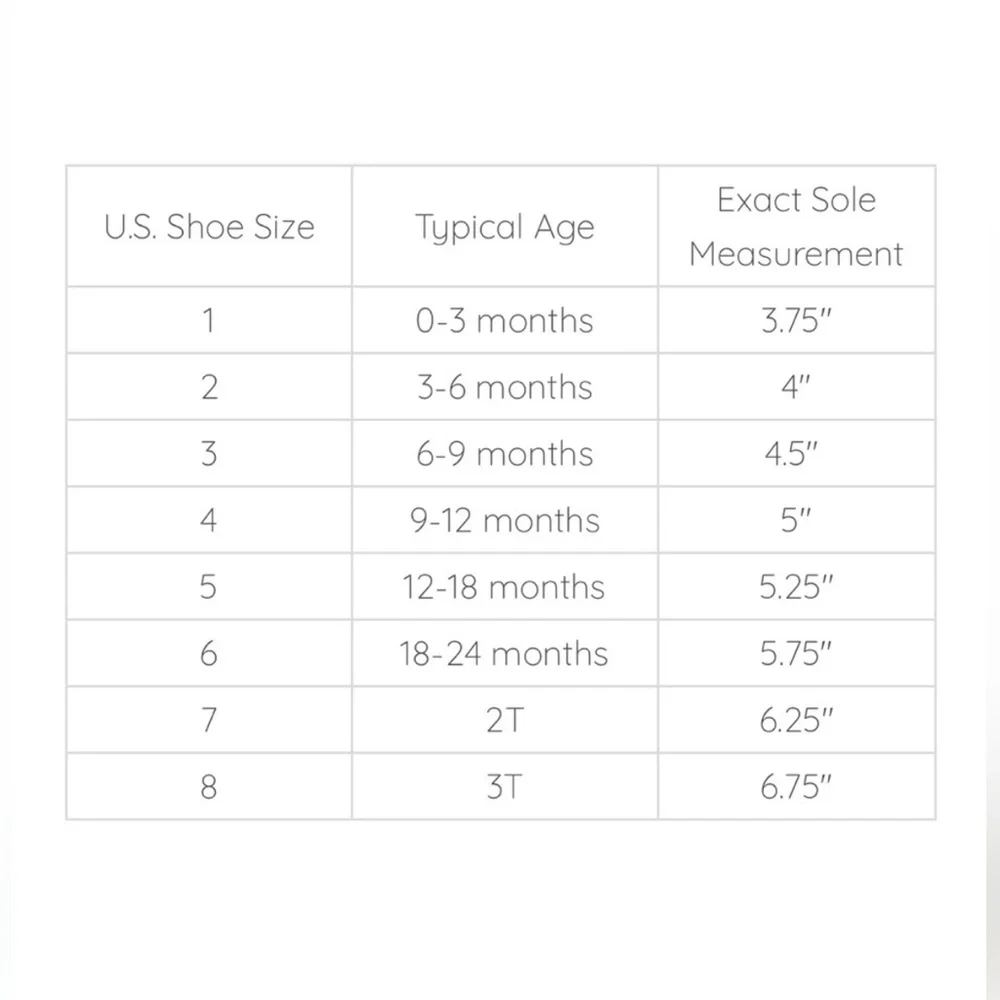Viewport: 1000px width, 1000px height.
Task: Click the Exact Sole Measurement header
Action: (x=797, y=226)
